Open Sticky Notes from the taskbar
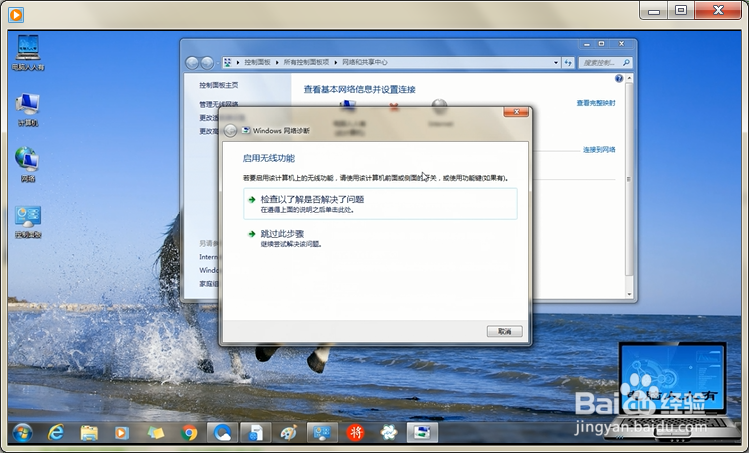This screenshot has height=453, width=749. tap(156, 433)
